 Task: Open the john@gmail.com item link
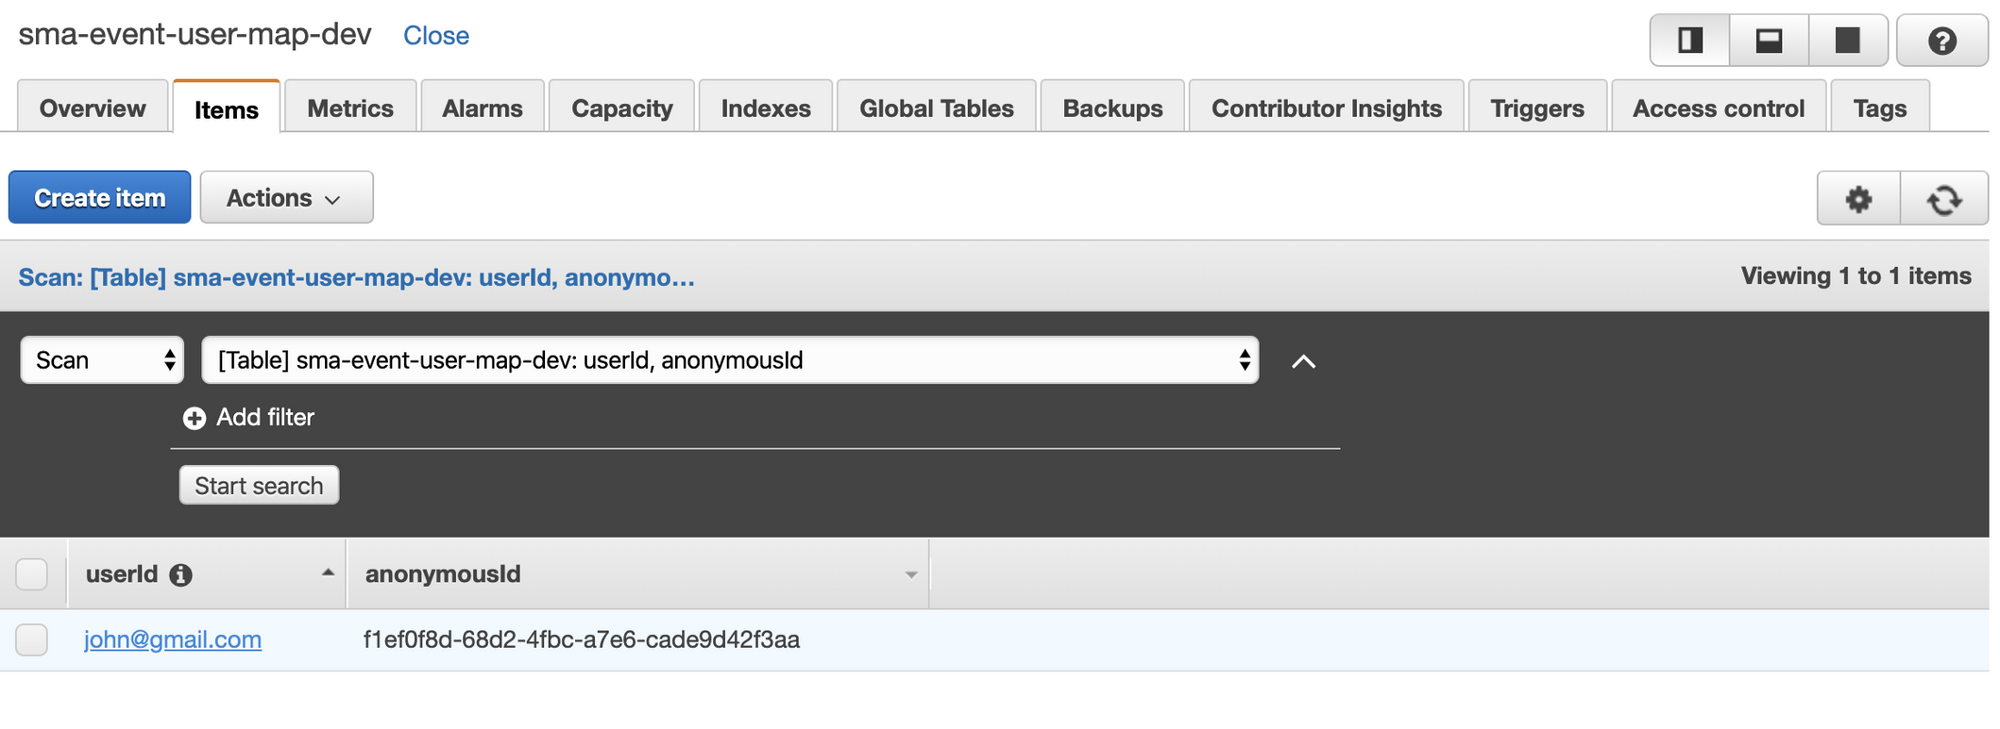(173, 640)
